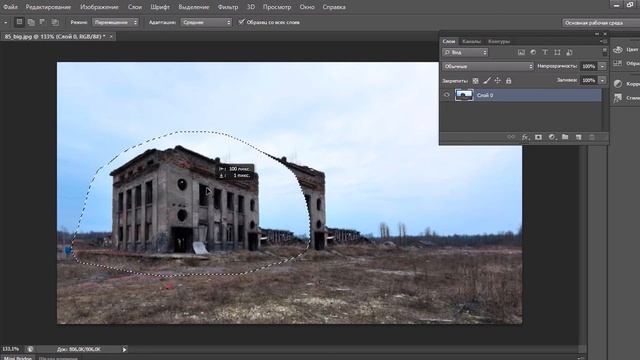The image size is (640, 360).
Task: Select the New selection mode icon
Action: [x=19, y=22]
